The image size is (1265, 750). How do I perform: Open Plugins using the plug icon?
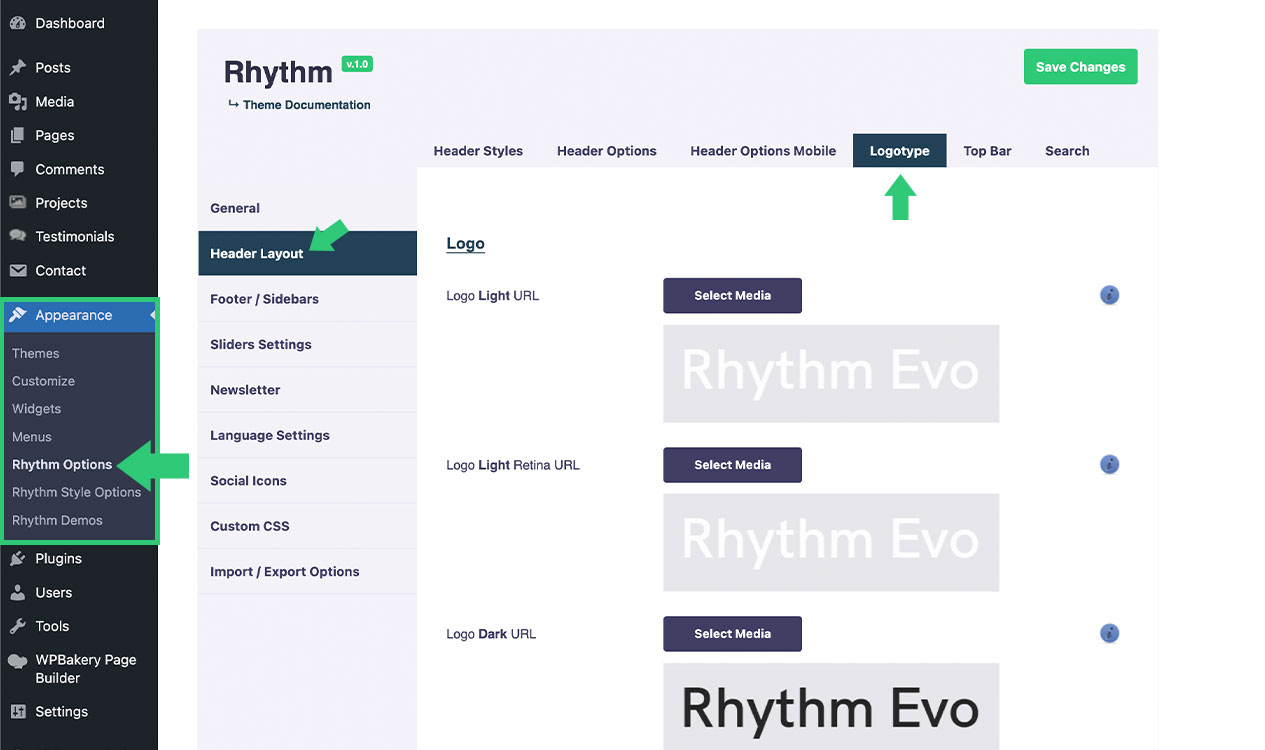17,559
